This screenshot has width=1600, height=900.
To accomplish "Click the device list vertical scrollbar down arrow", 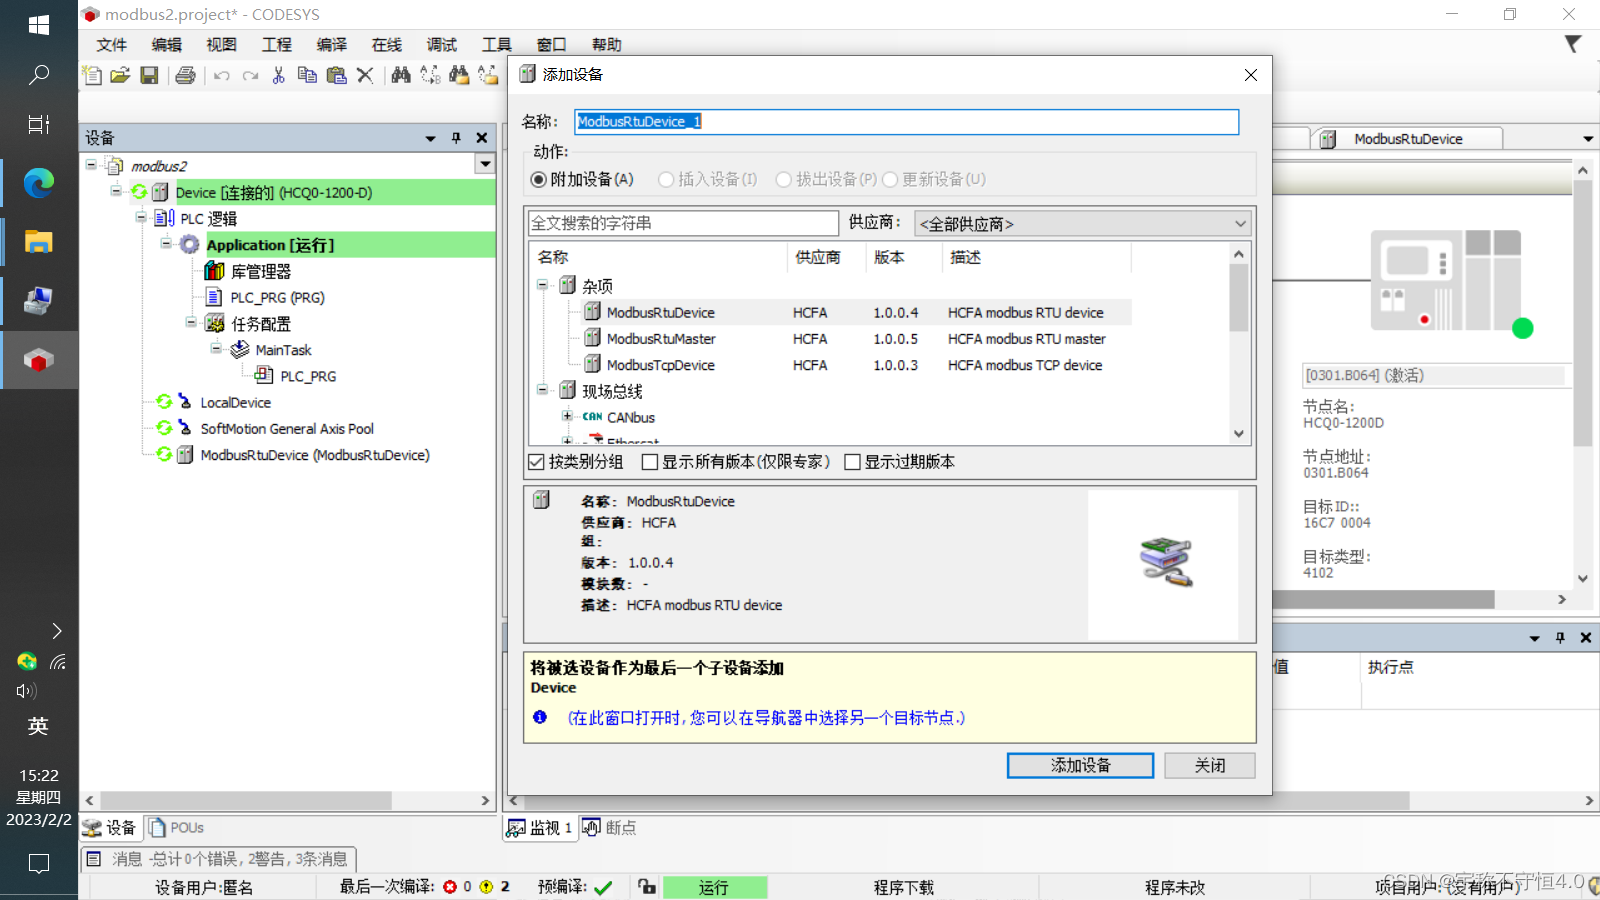I will point(1239,434).
